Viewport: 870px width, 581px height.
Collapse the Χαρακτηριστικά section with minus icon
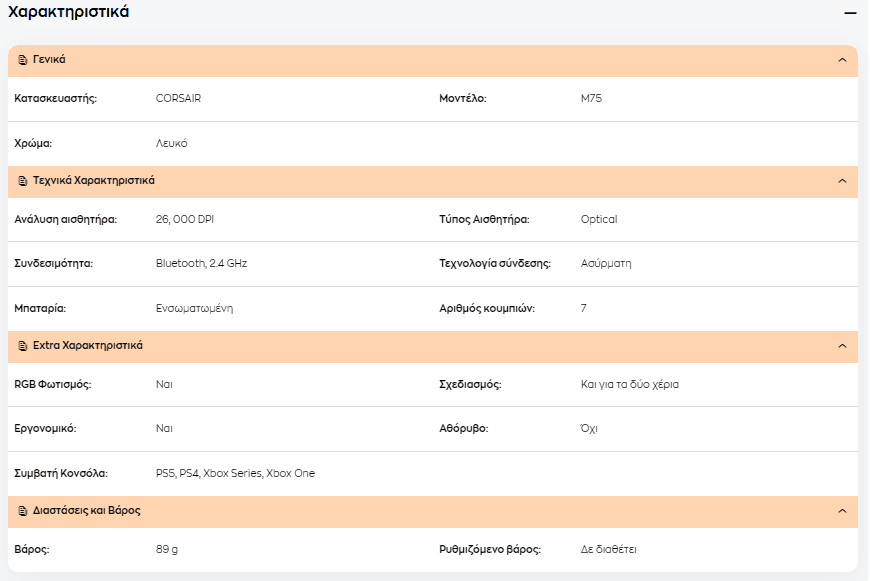[x=850, y=13]
